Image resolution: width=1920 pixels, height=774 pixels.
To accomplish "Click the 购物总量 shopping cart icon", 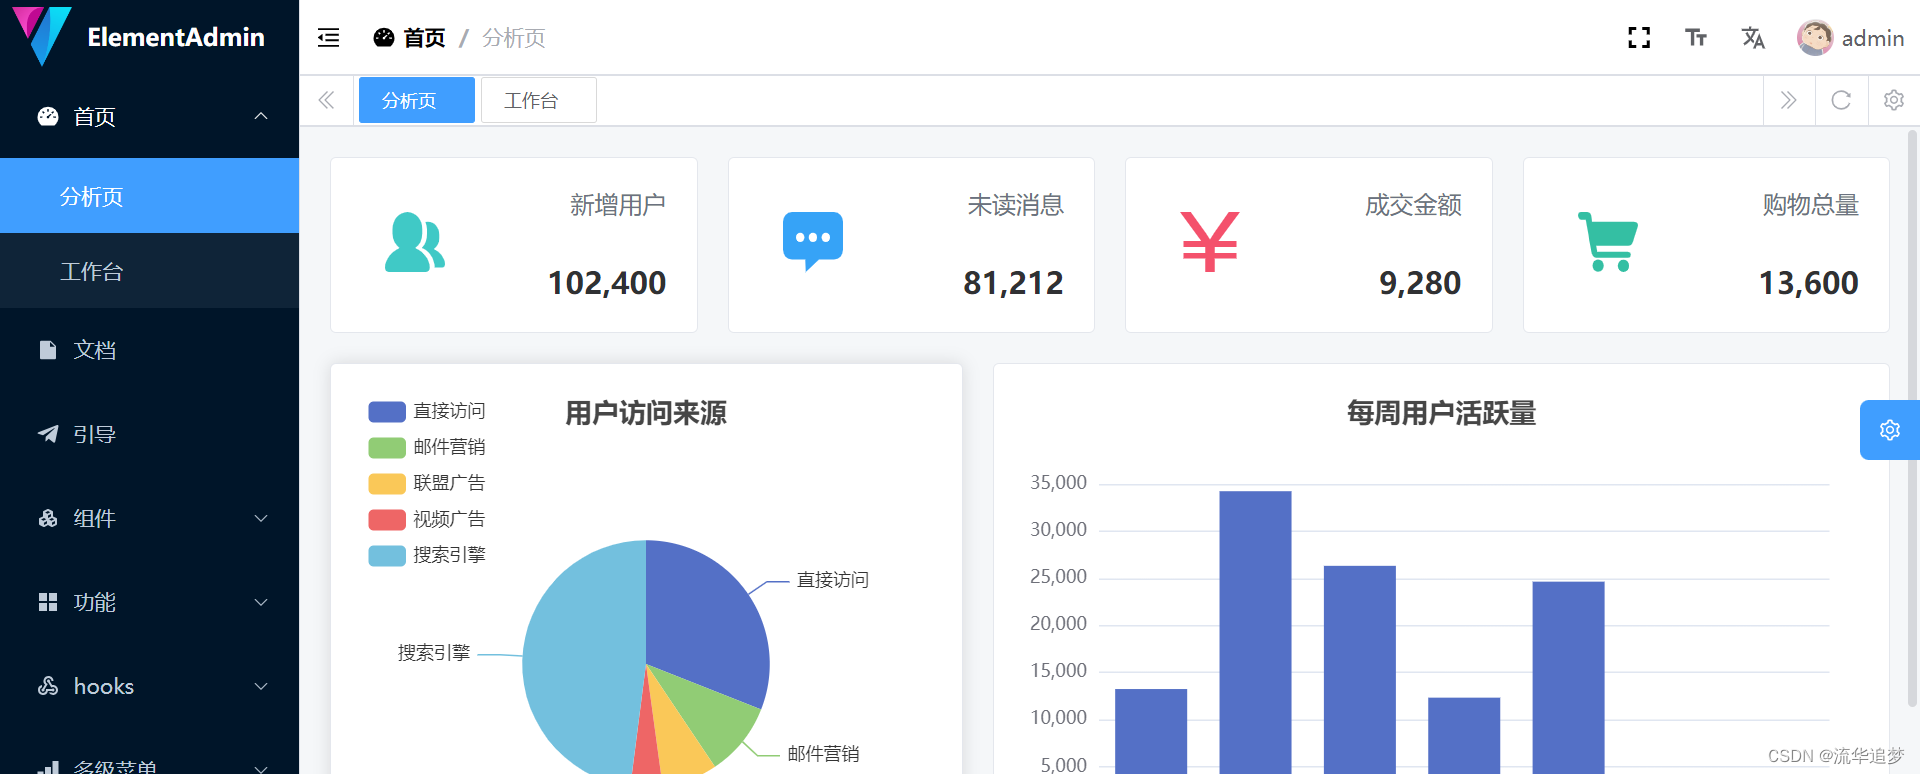I will point(1608,242).
